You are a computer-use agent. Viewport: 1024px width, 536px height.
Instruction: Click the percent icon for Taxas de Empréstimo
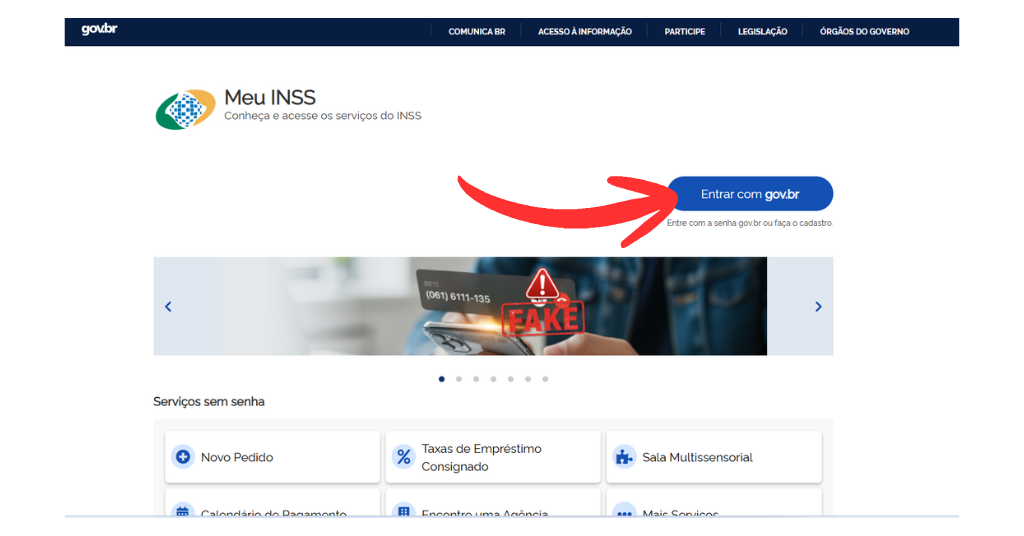[404, 457]
